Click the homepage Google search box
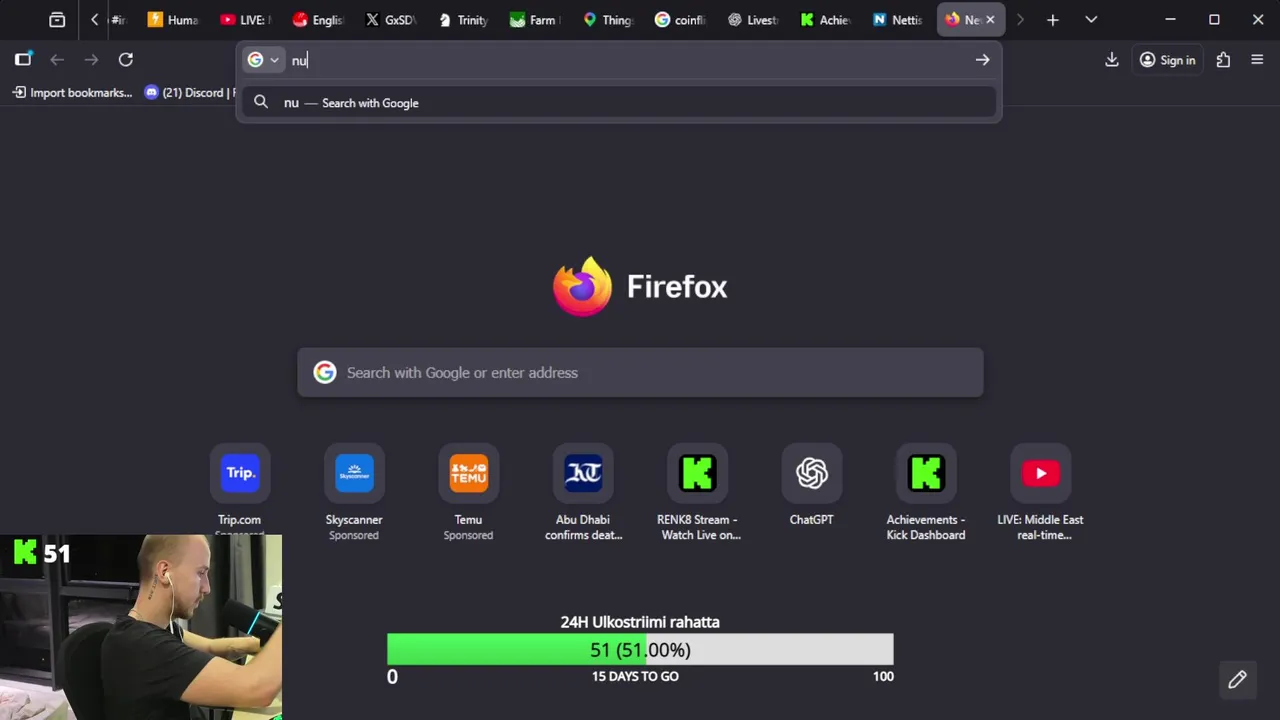 tap(640, 372)
